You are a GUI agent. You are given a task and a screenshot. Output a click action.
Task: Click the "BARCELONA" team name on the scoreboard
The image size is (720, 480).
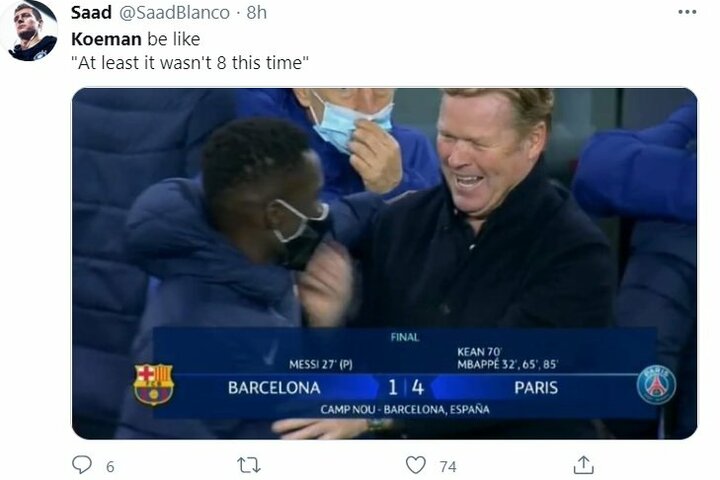click(x=274, y=387)
